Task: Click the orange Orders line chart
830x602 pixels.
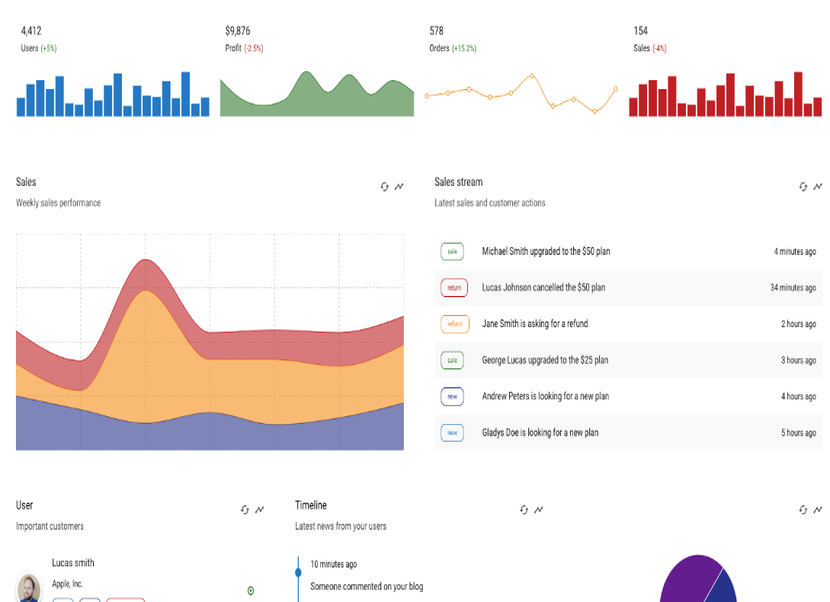Action: tap(521, 94)
